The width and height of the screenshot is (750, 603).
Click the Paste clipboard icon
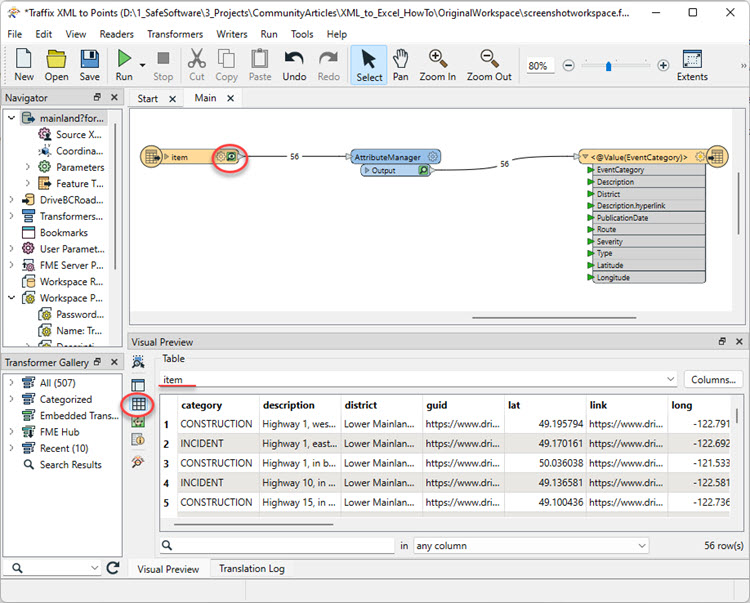[260, 65]
